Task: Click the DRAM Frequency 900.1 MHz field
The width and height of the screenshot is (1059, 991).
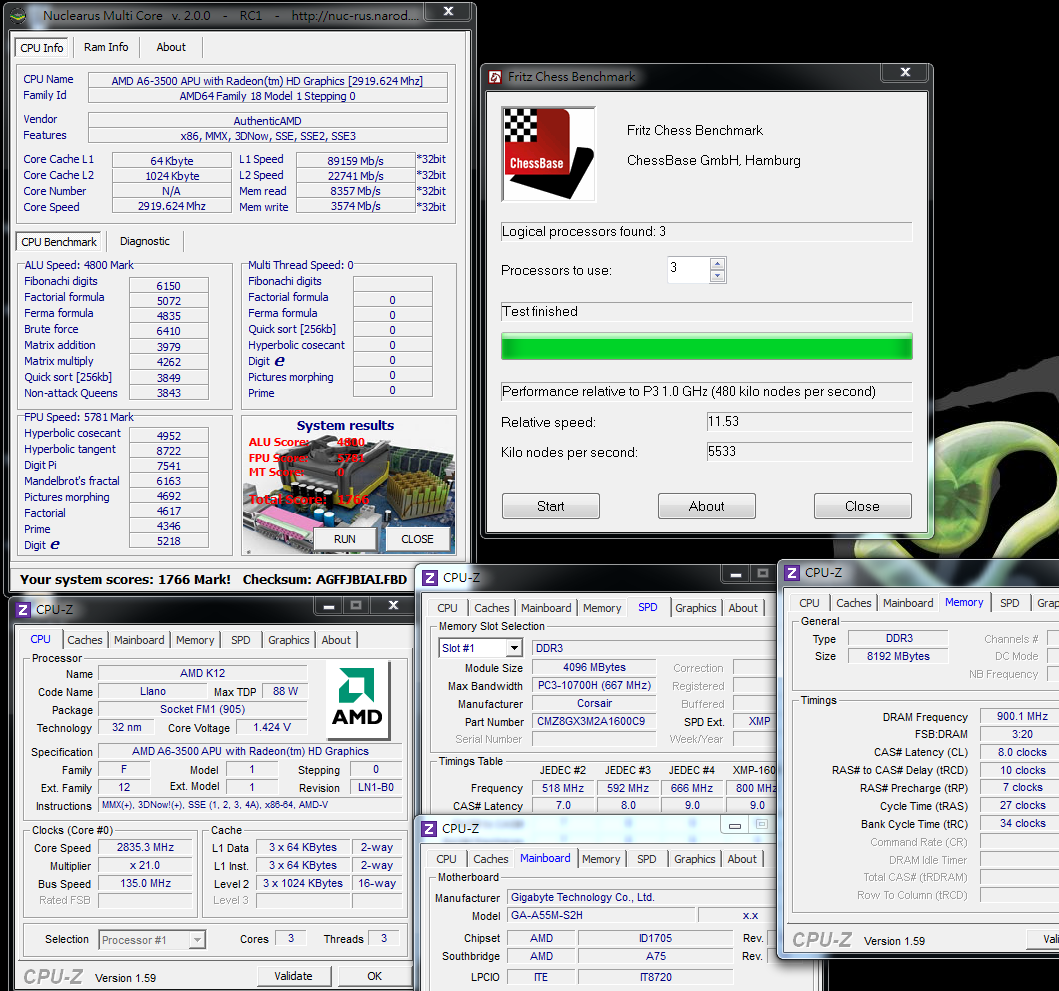Action: pyautogui.click(x=1022, y=716)
